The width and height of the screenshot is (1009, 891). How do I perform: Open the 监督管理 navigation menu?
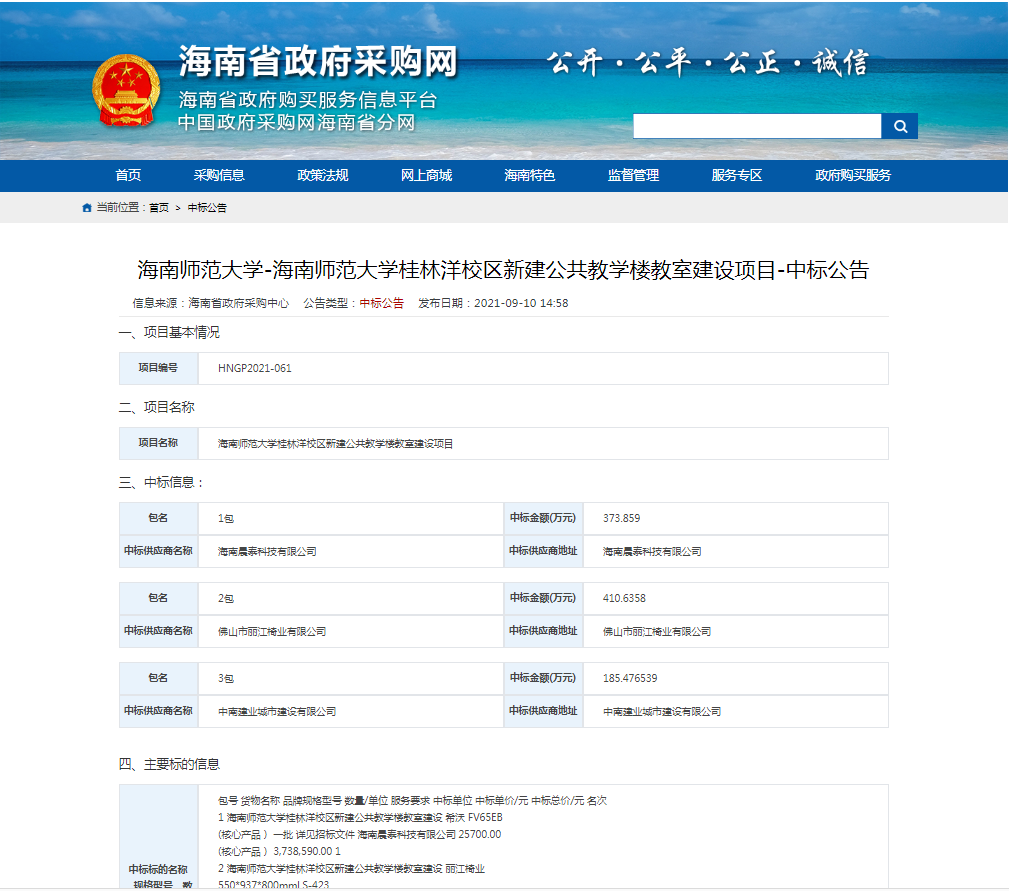coord(633,176)
